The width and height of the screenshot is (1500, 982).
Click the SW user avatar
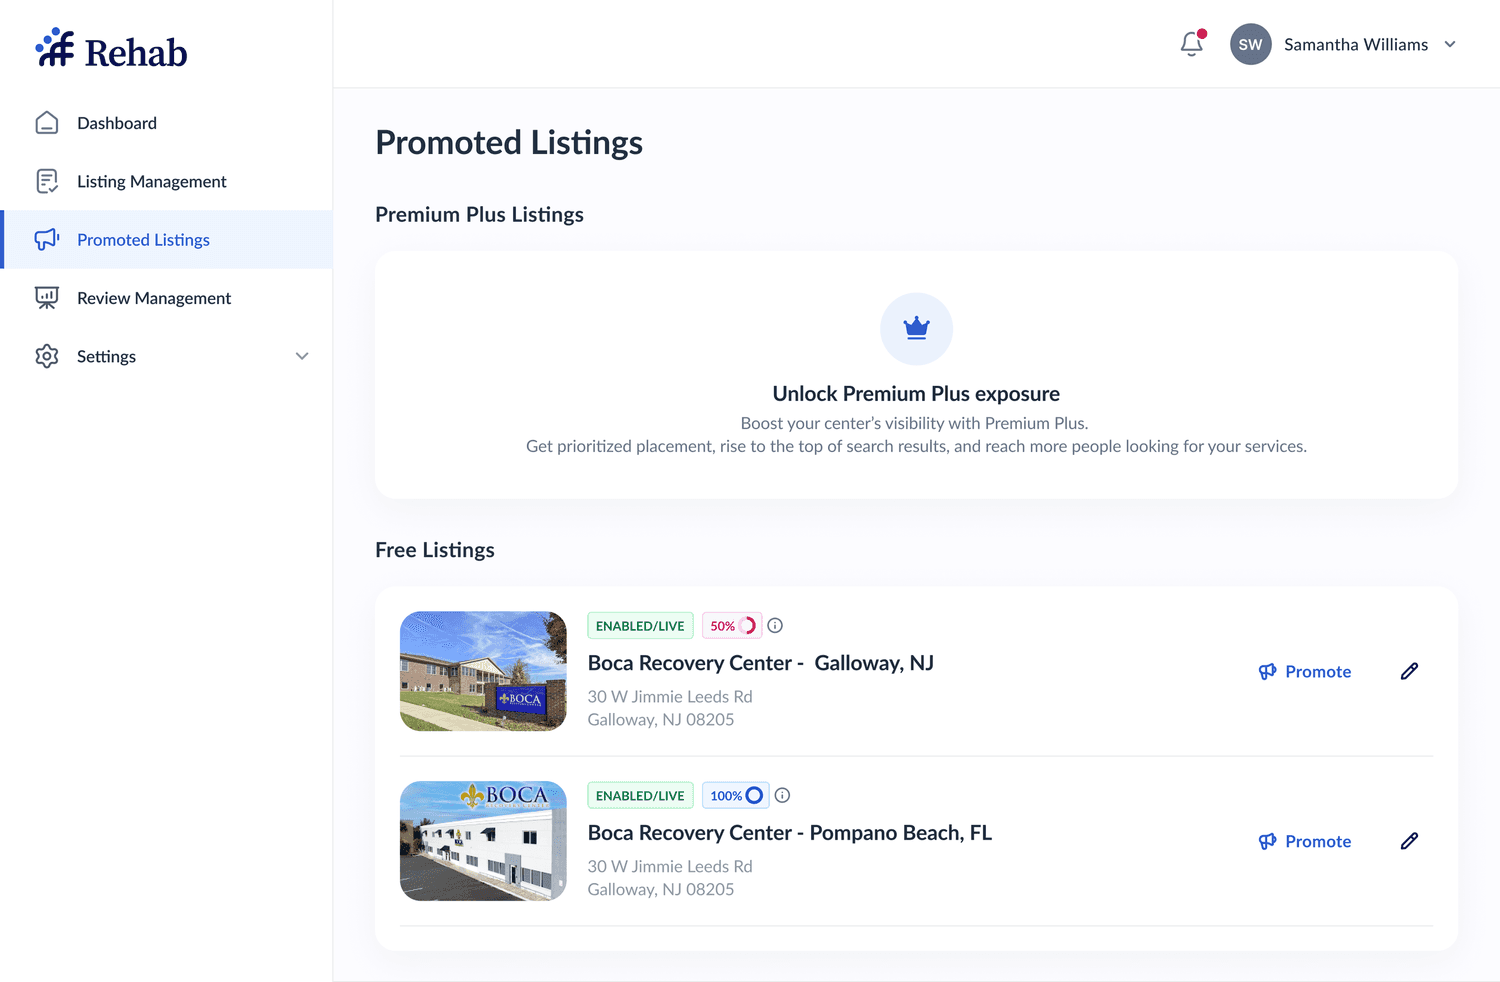click(1250, 44)
